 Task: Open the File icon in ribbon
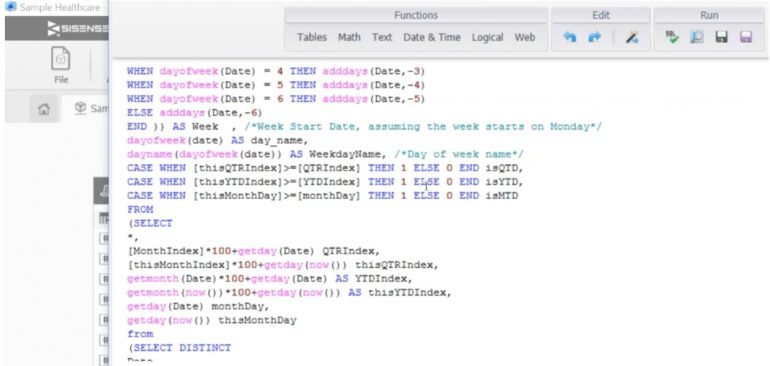coord(61,65)
